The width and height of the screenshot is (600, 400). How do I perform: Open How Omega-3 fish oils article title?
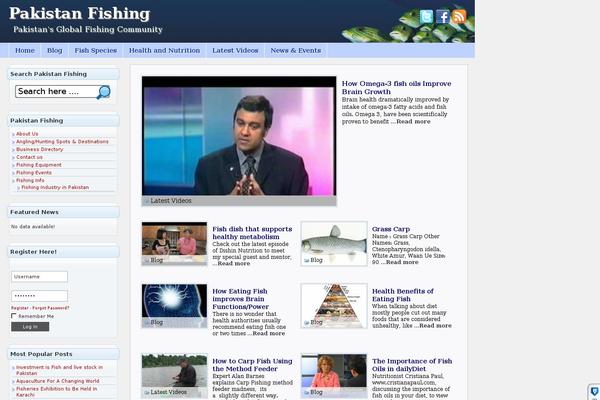coord(396,88)
